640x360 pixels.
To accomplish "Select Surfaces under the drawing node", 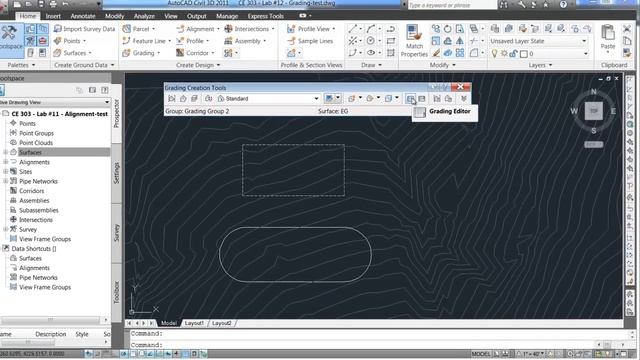I will click(30, 152).
